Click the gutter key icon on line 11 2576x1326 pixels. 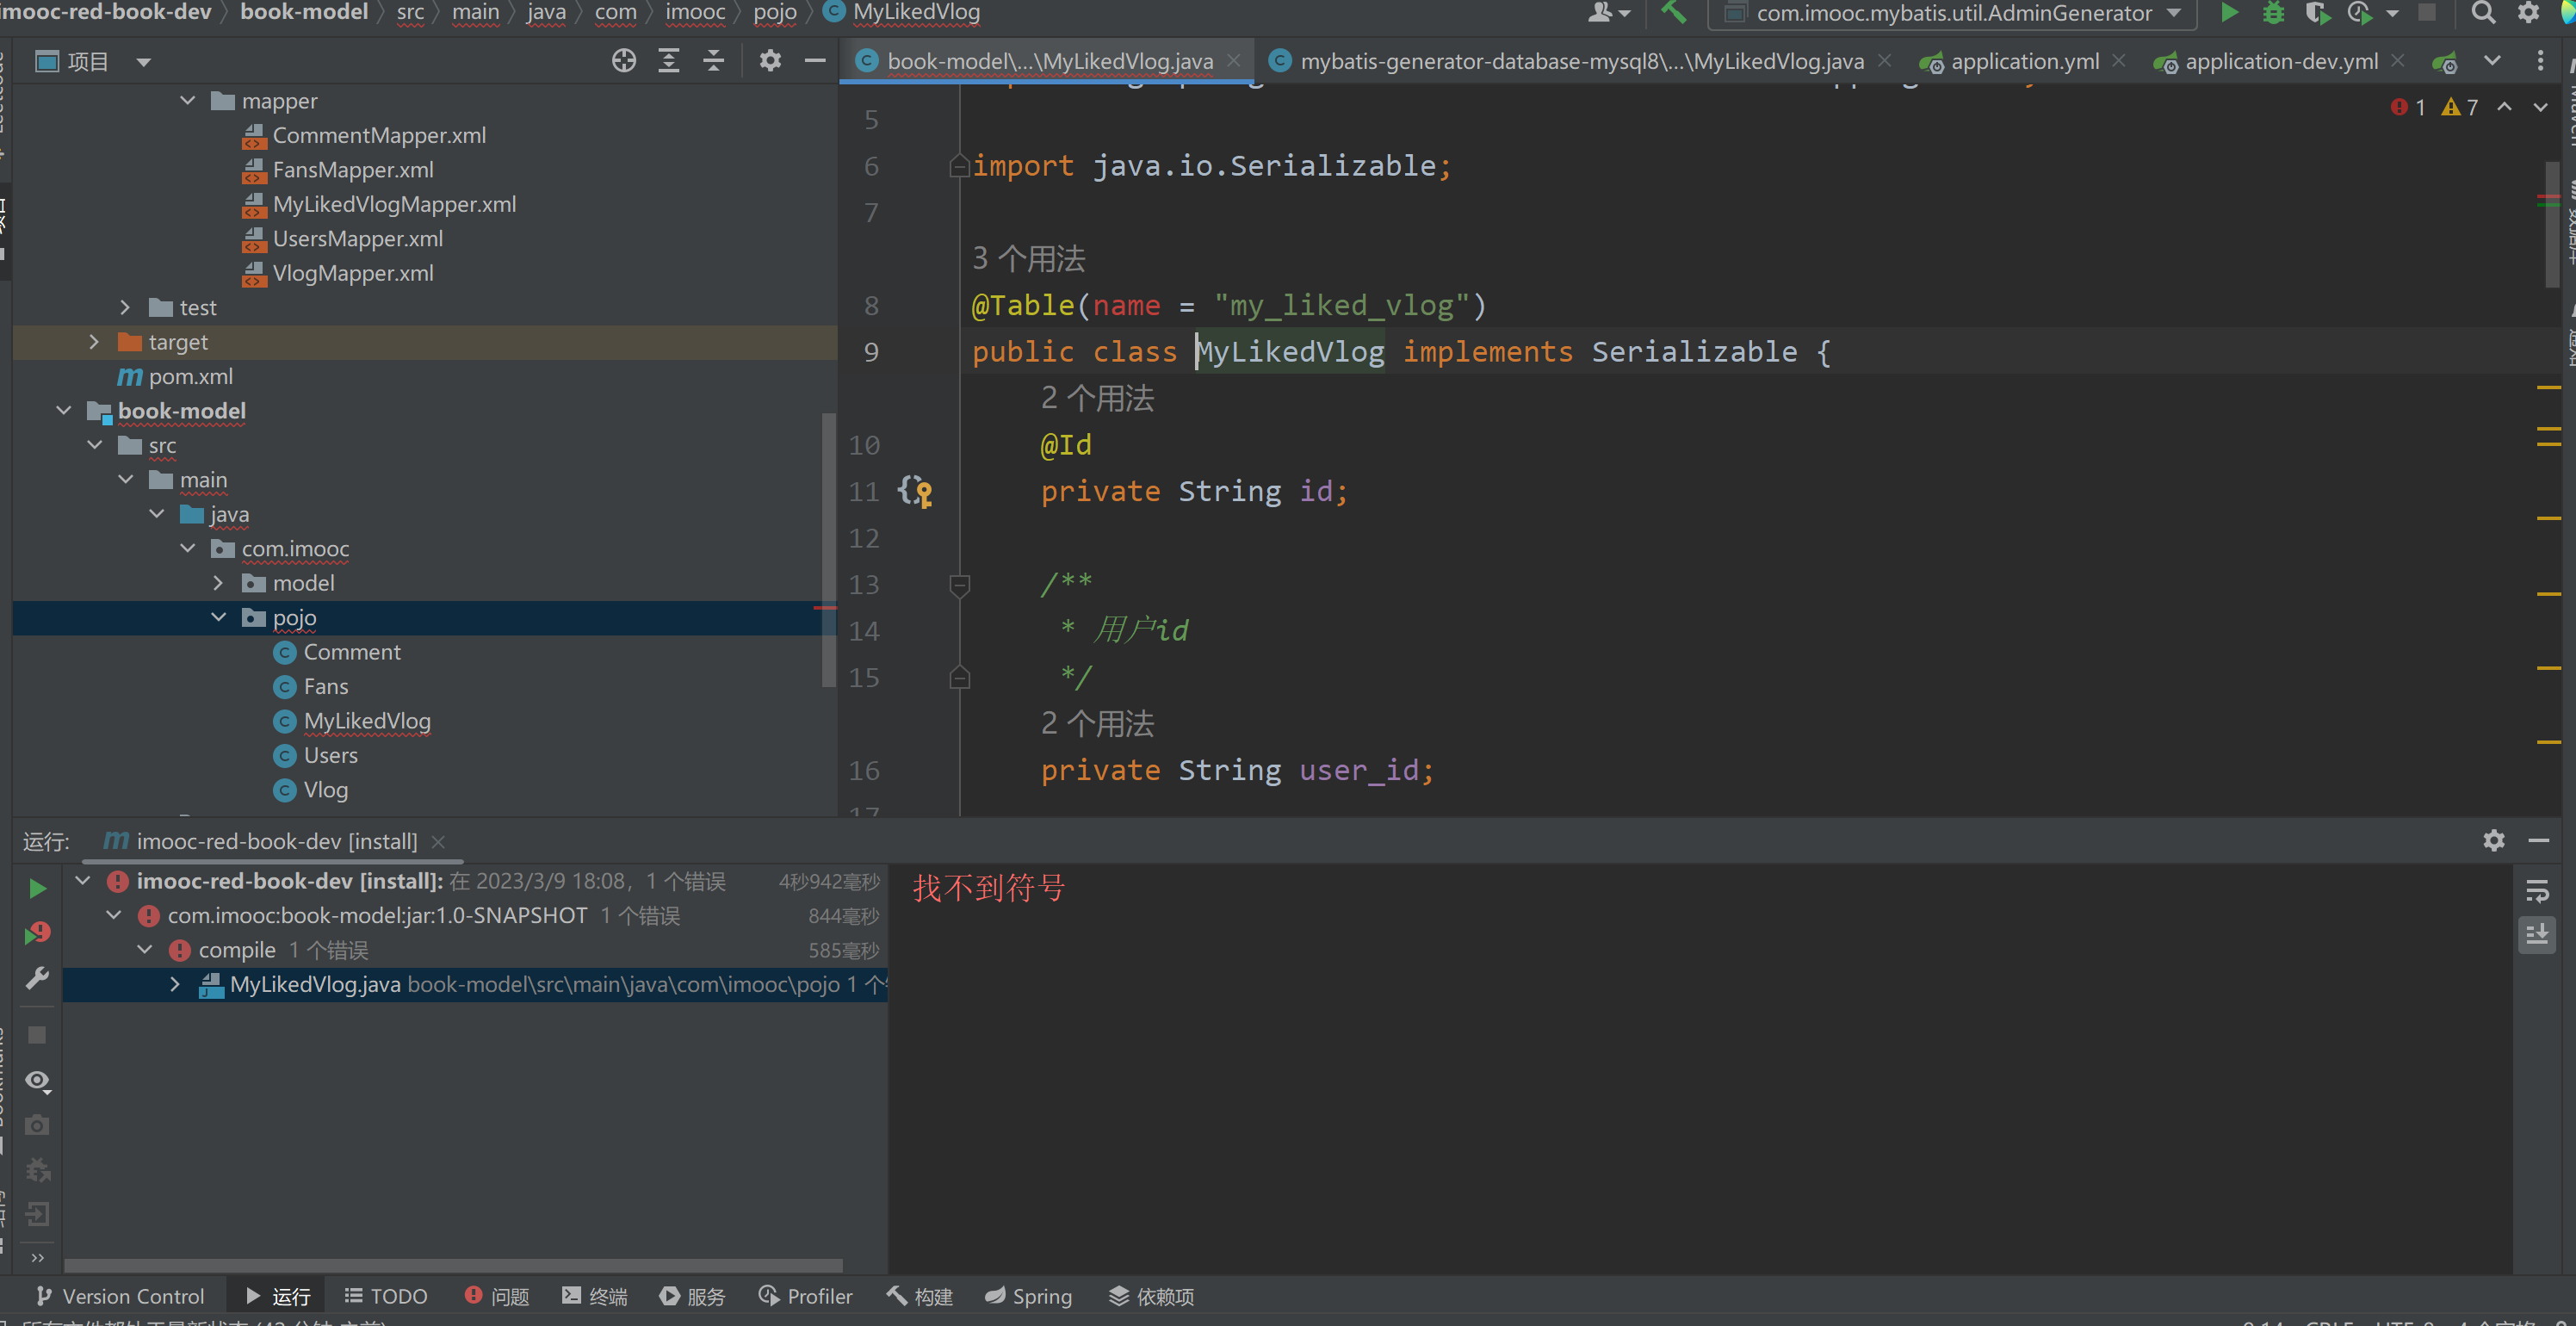click(916, 491)
